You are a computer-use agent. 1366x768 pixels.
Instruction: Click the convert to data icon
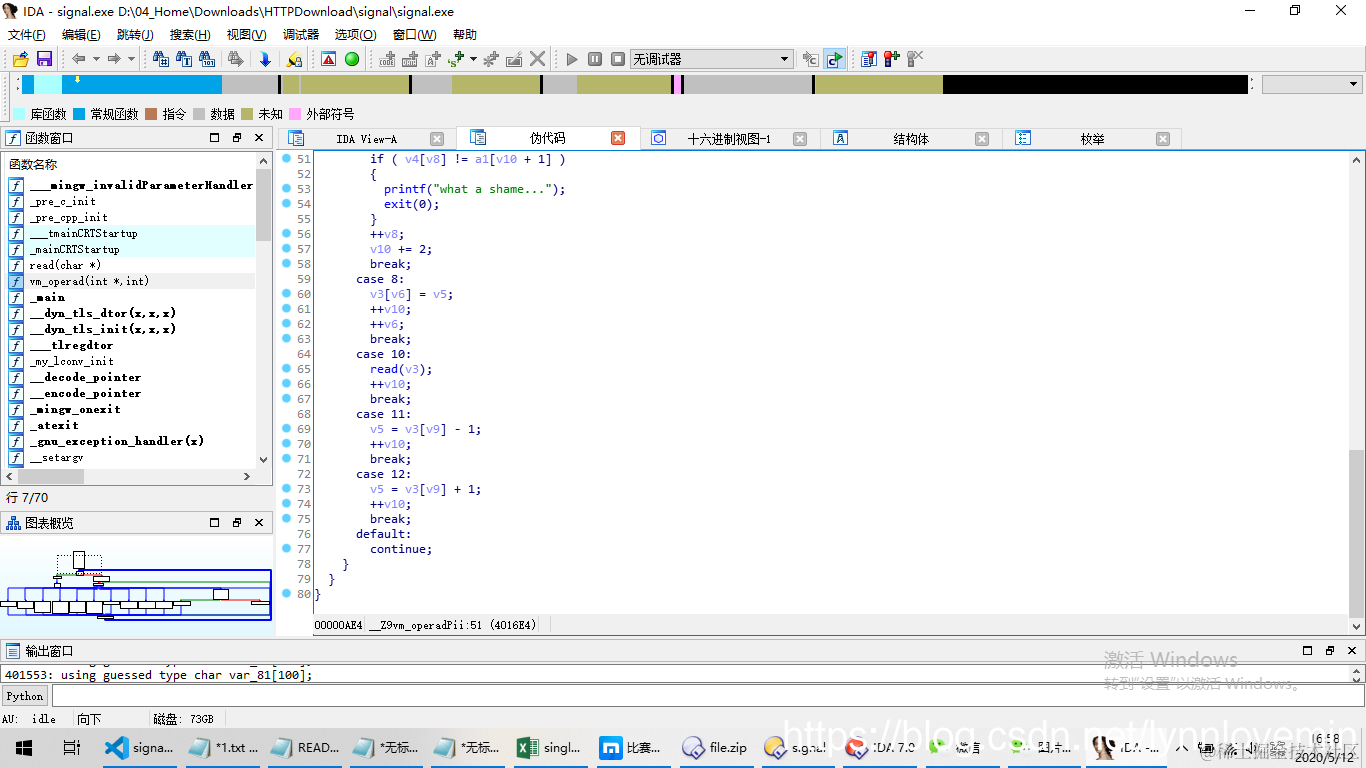[x=409, y=59]
